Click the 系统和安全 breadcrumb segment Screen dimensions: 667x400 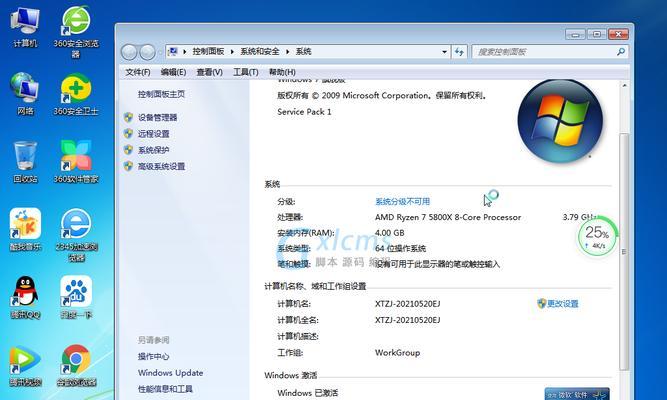[x=259, y=51]
